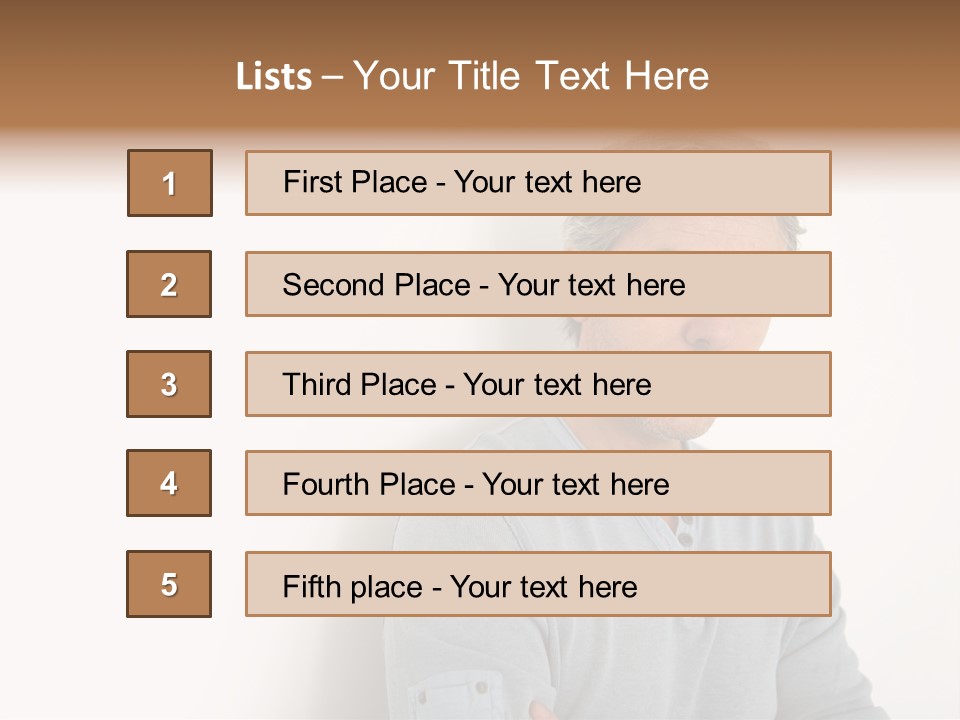Click the 'Fifth place - Your text here' bar
The height and width of the screenshot is (720, 960).
[x=538, y=584]
